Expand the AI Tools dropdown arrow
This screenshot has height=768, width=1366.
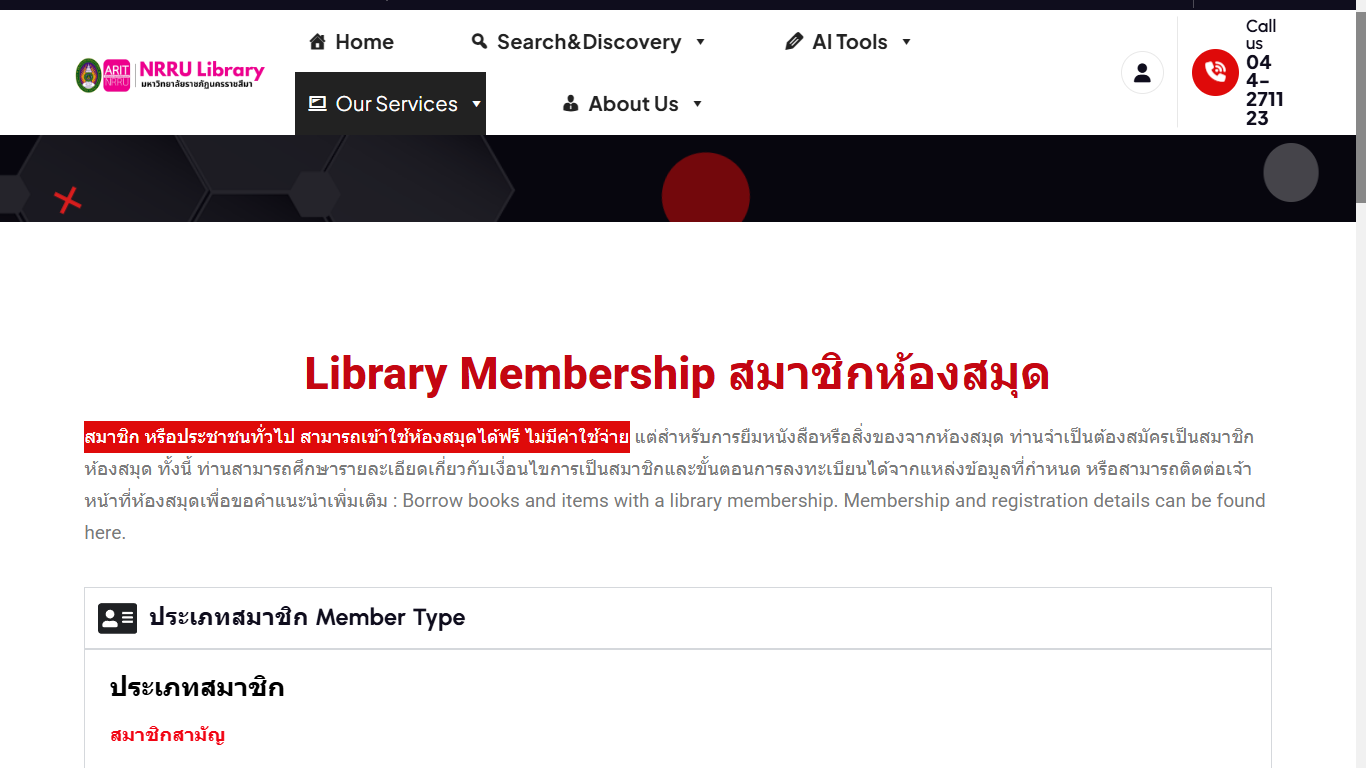[906, 42]
